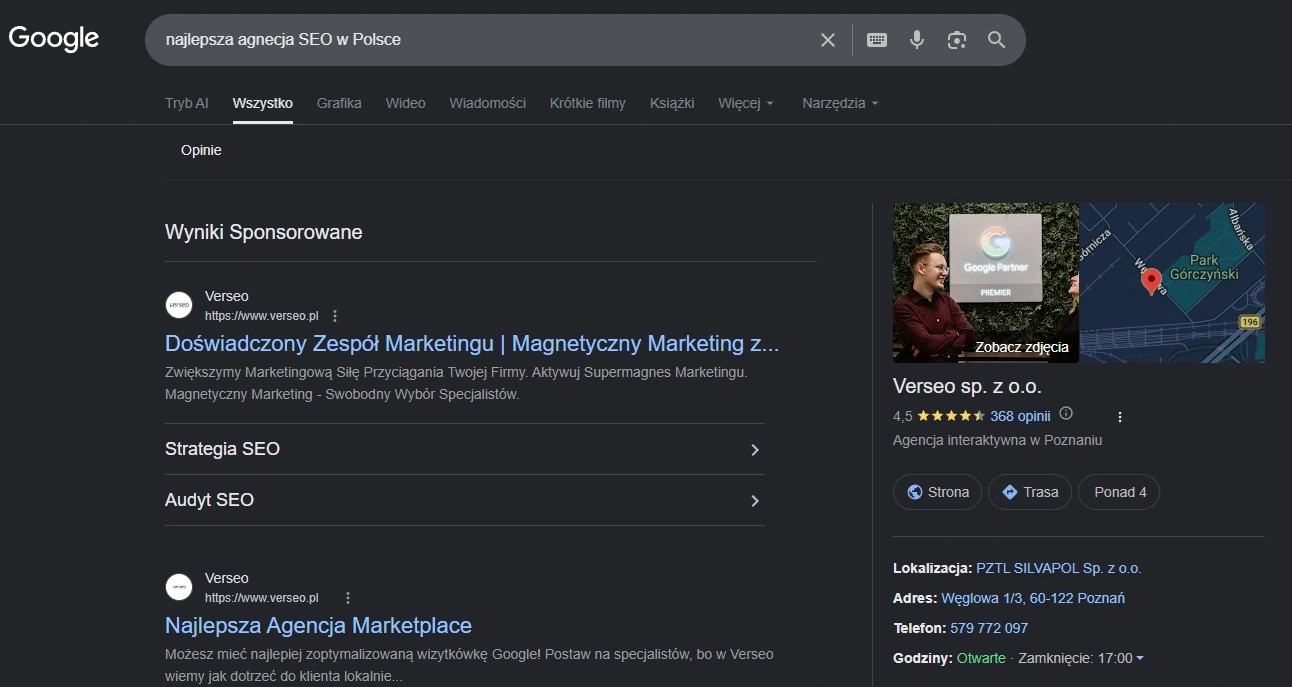Click the Opinie filter chip
1292x687 pixels.
point(201,150)
